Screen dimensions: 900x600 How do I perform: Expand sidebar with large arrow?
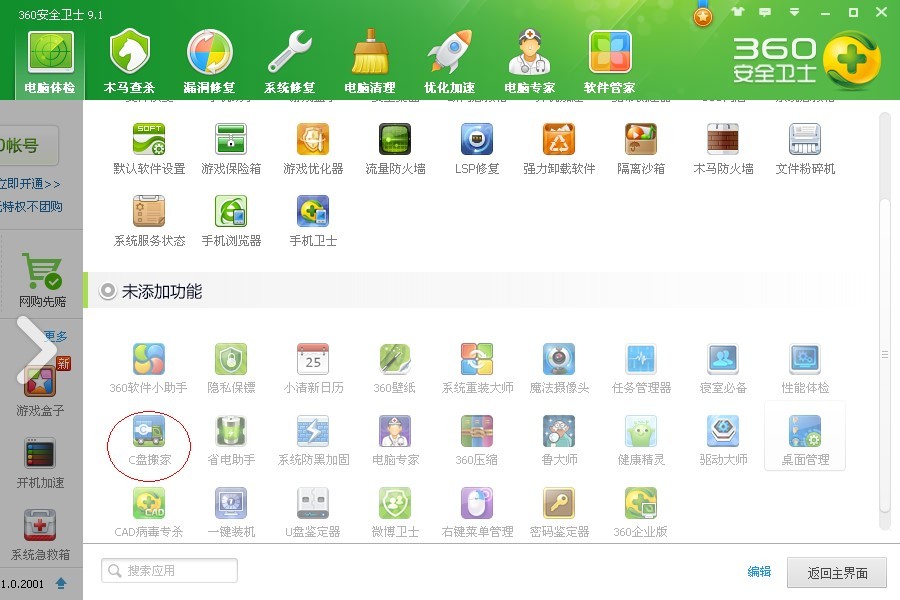(x=36, y=350)
